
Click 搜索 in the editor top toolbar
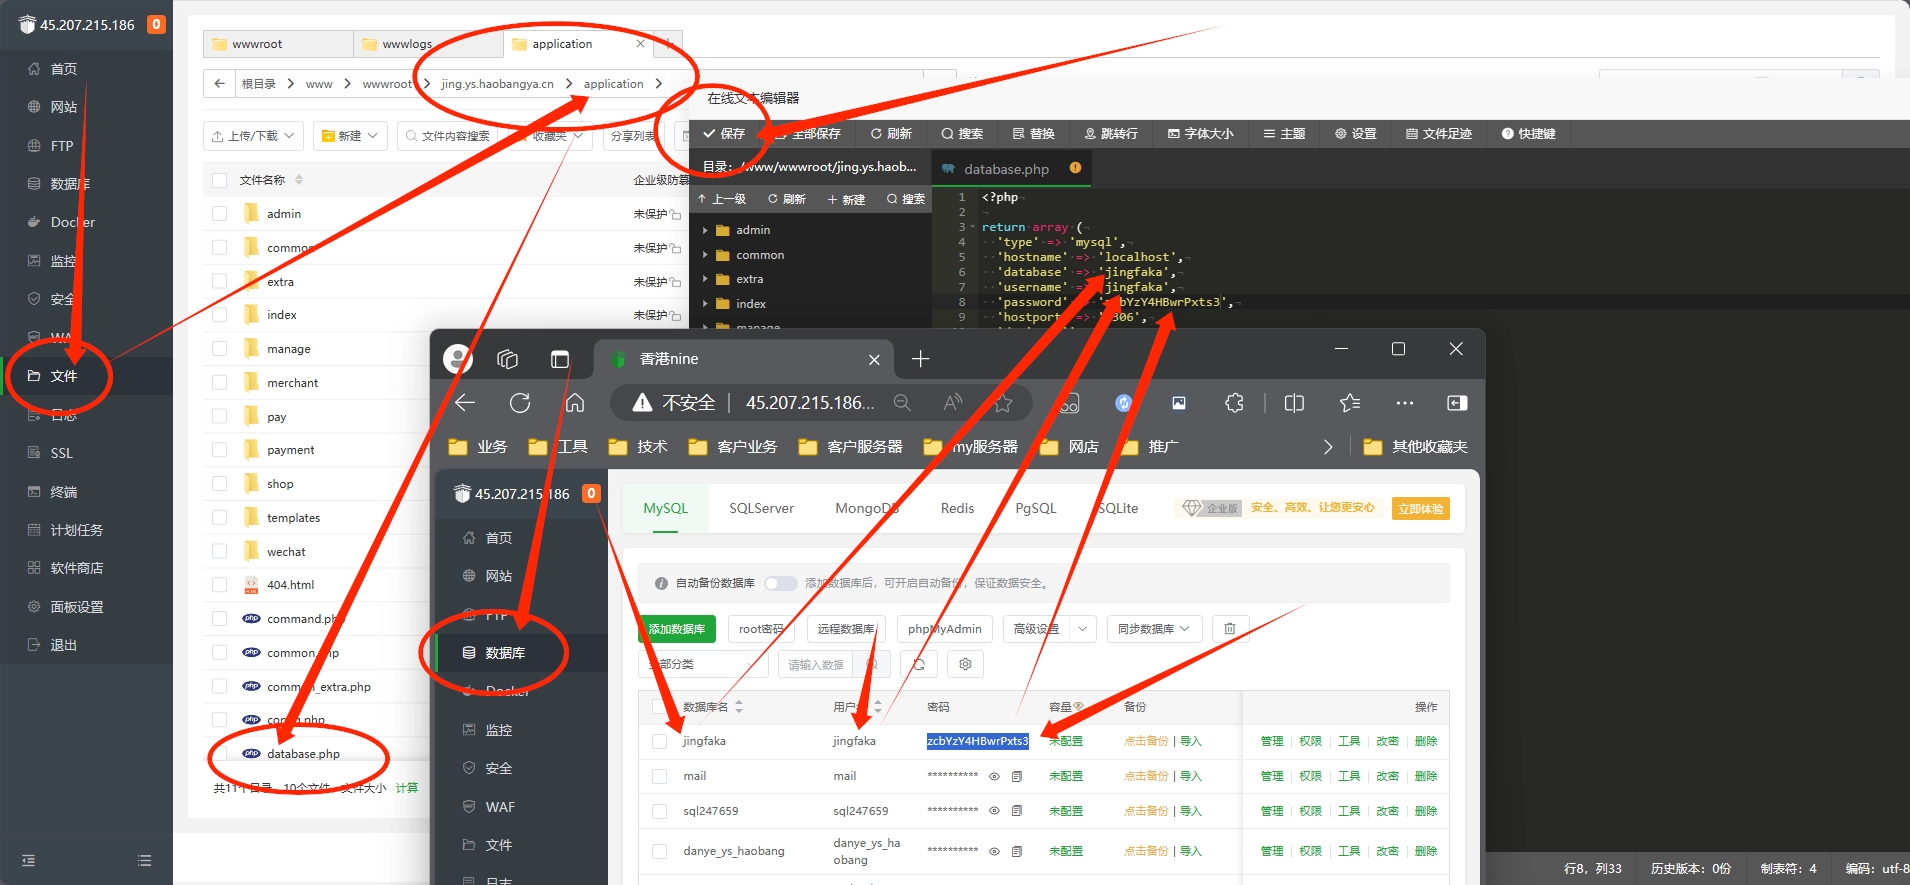pos(962,134)
